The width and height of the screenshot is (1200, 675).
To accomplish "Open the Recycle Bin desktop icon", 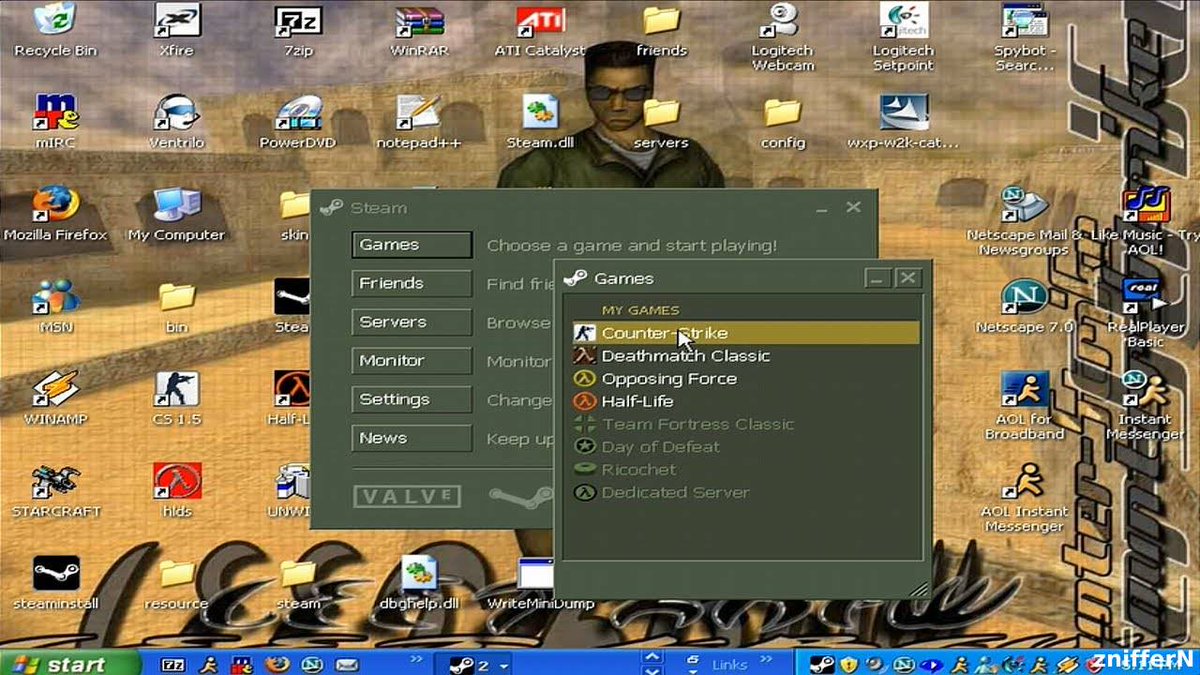I will [55, 30].
